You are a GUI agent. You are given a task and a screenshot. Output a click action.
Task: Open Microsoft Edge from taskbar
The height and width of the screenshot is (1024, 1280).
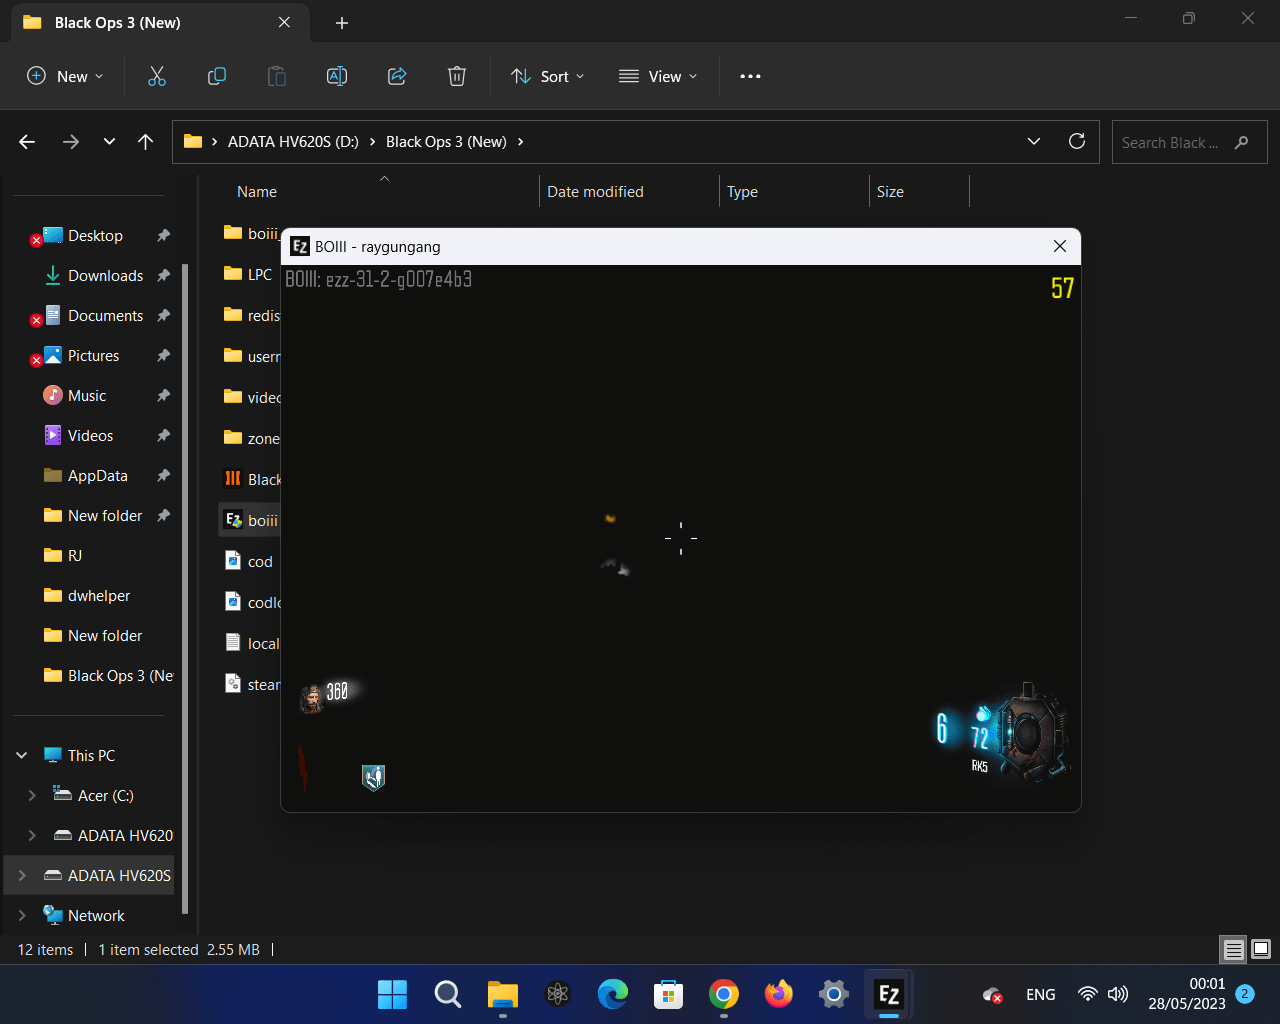tap(613, 994)
